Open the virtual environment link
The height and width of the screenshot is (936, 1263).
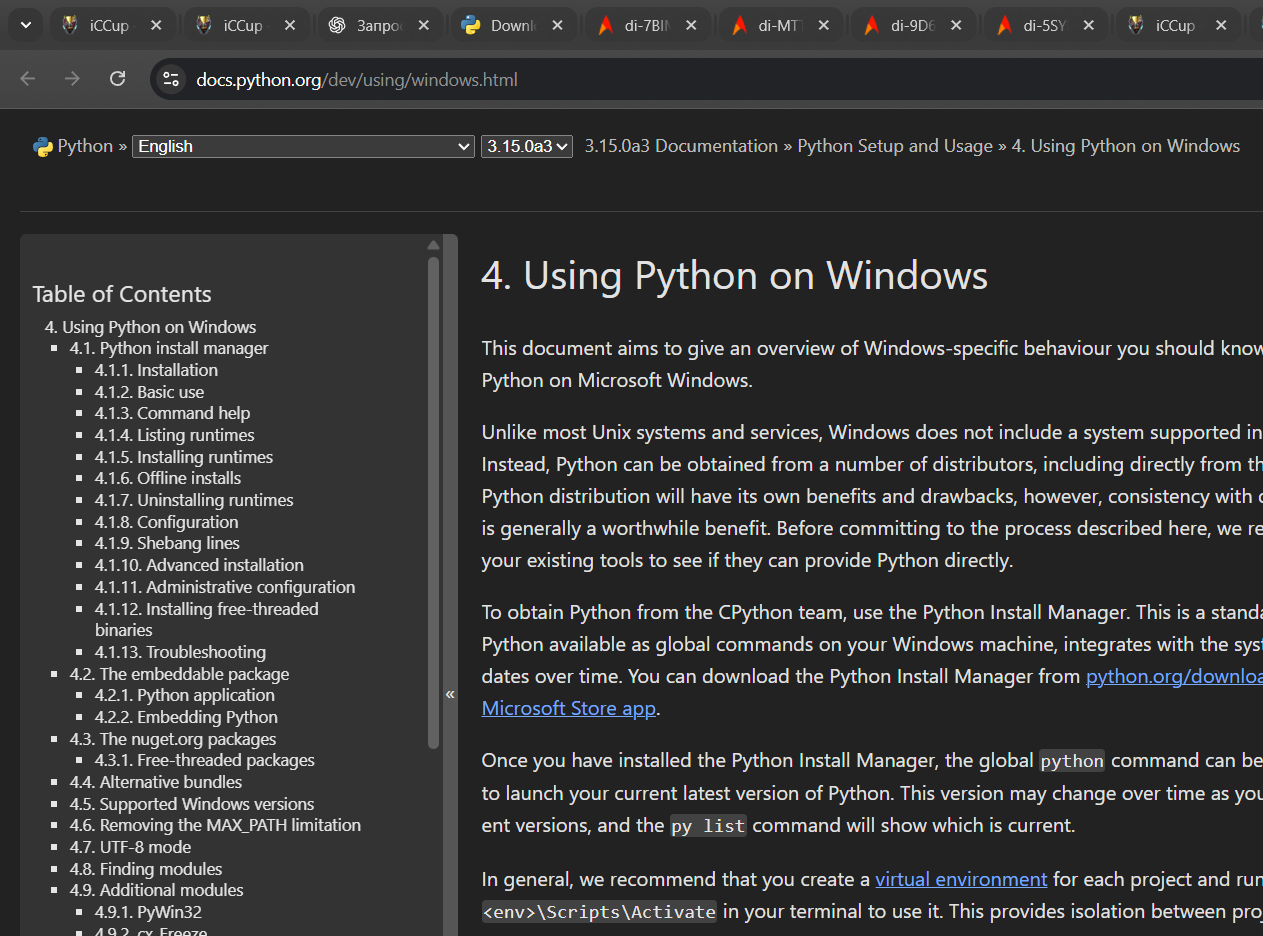click(960, 879)
